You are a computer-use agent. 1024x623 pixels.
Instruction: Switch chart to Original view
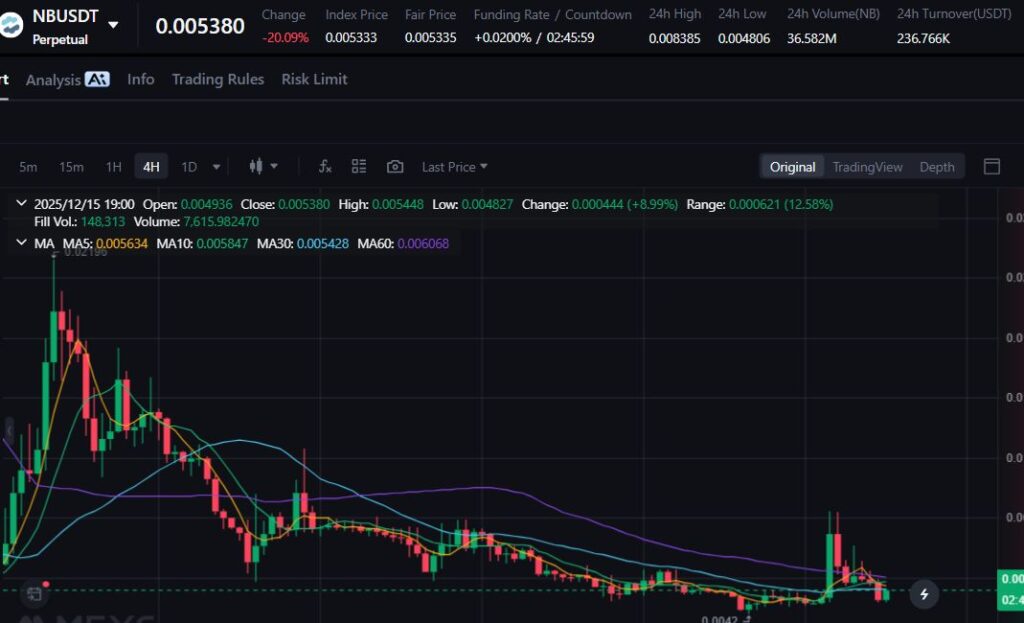click(792, 167)
